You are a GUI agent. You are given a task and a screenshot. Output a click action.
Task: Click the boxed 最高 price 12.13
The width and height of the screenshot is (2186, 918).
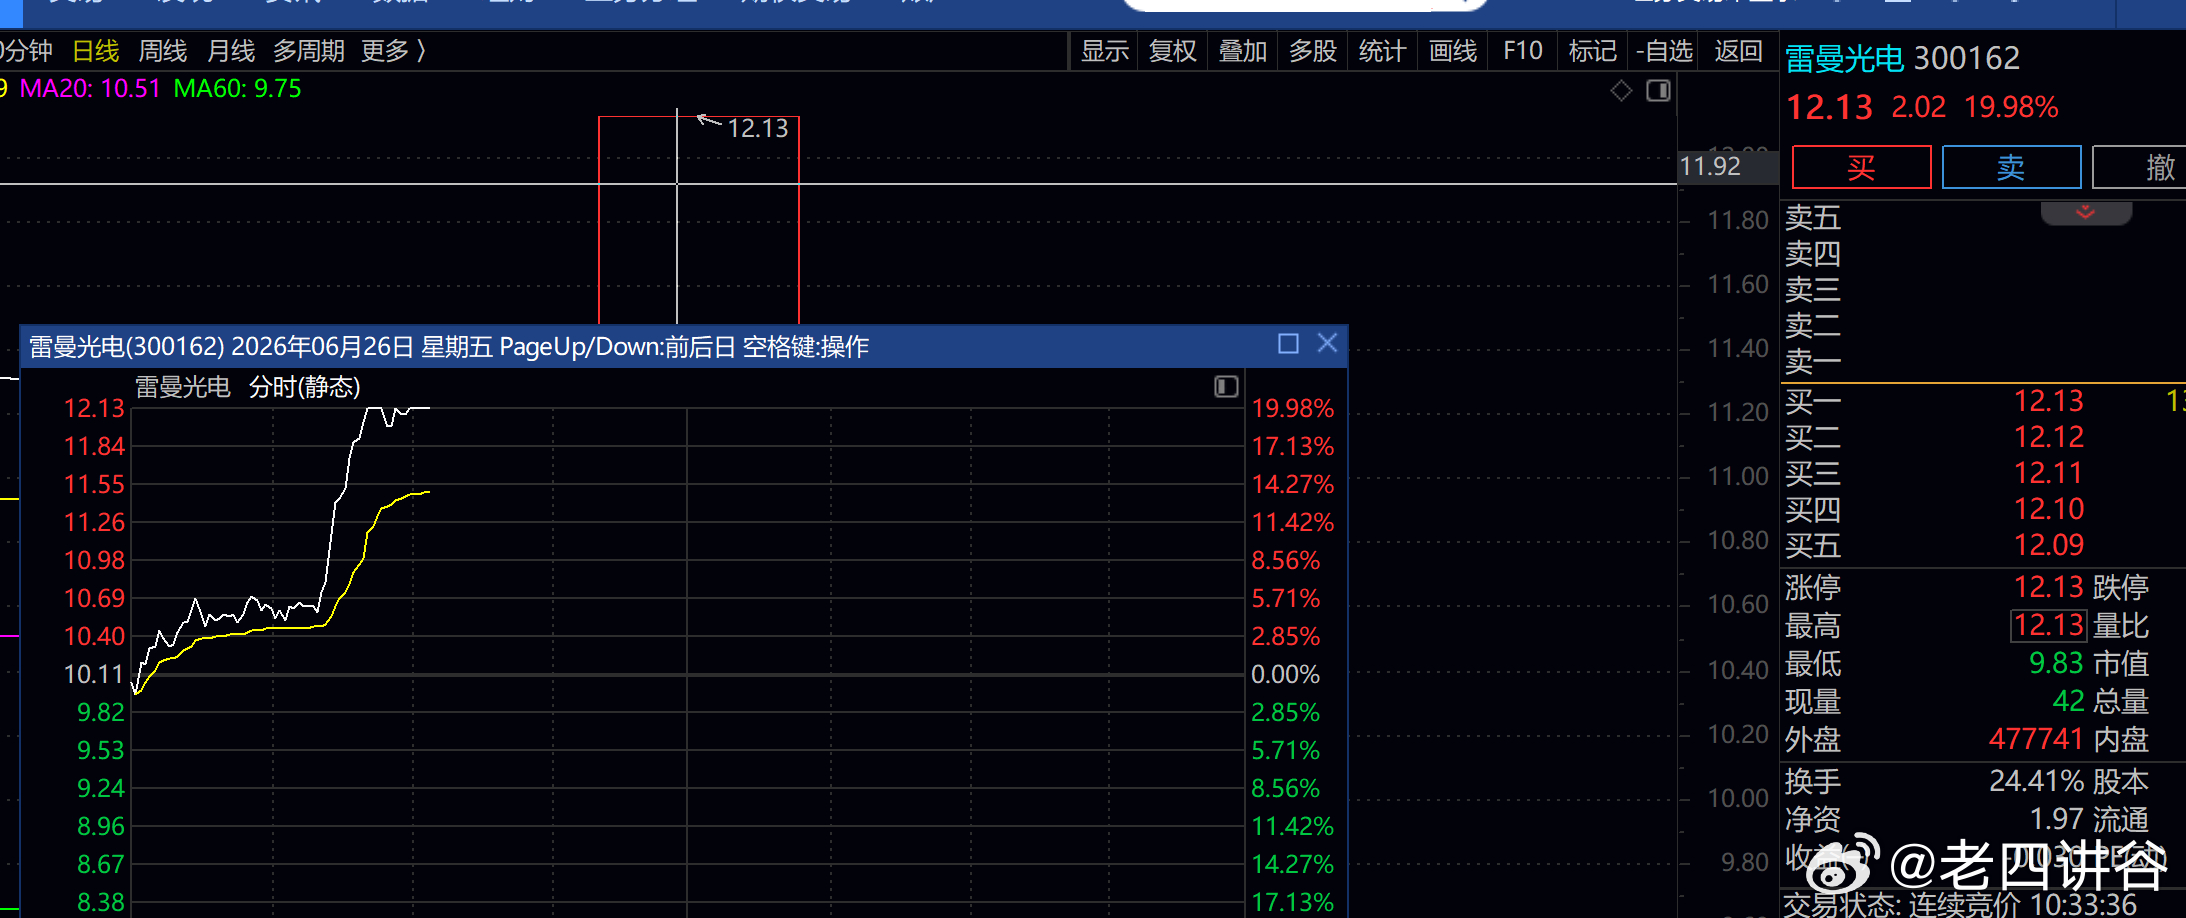[2049, 626]
